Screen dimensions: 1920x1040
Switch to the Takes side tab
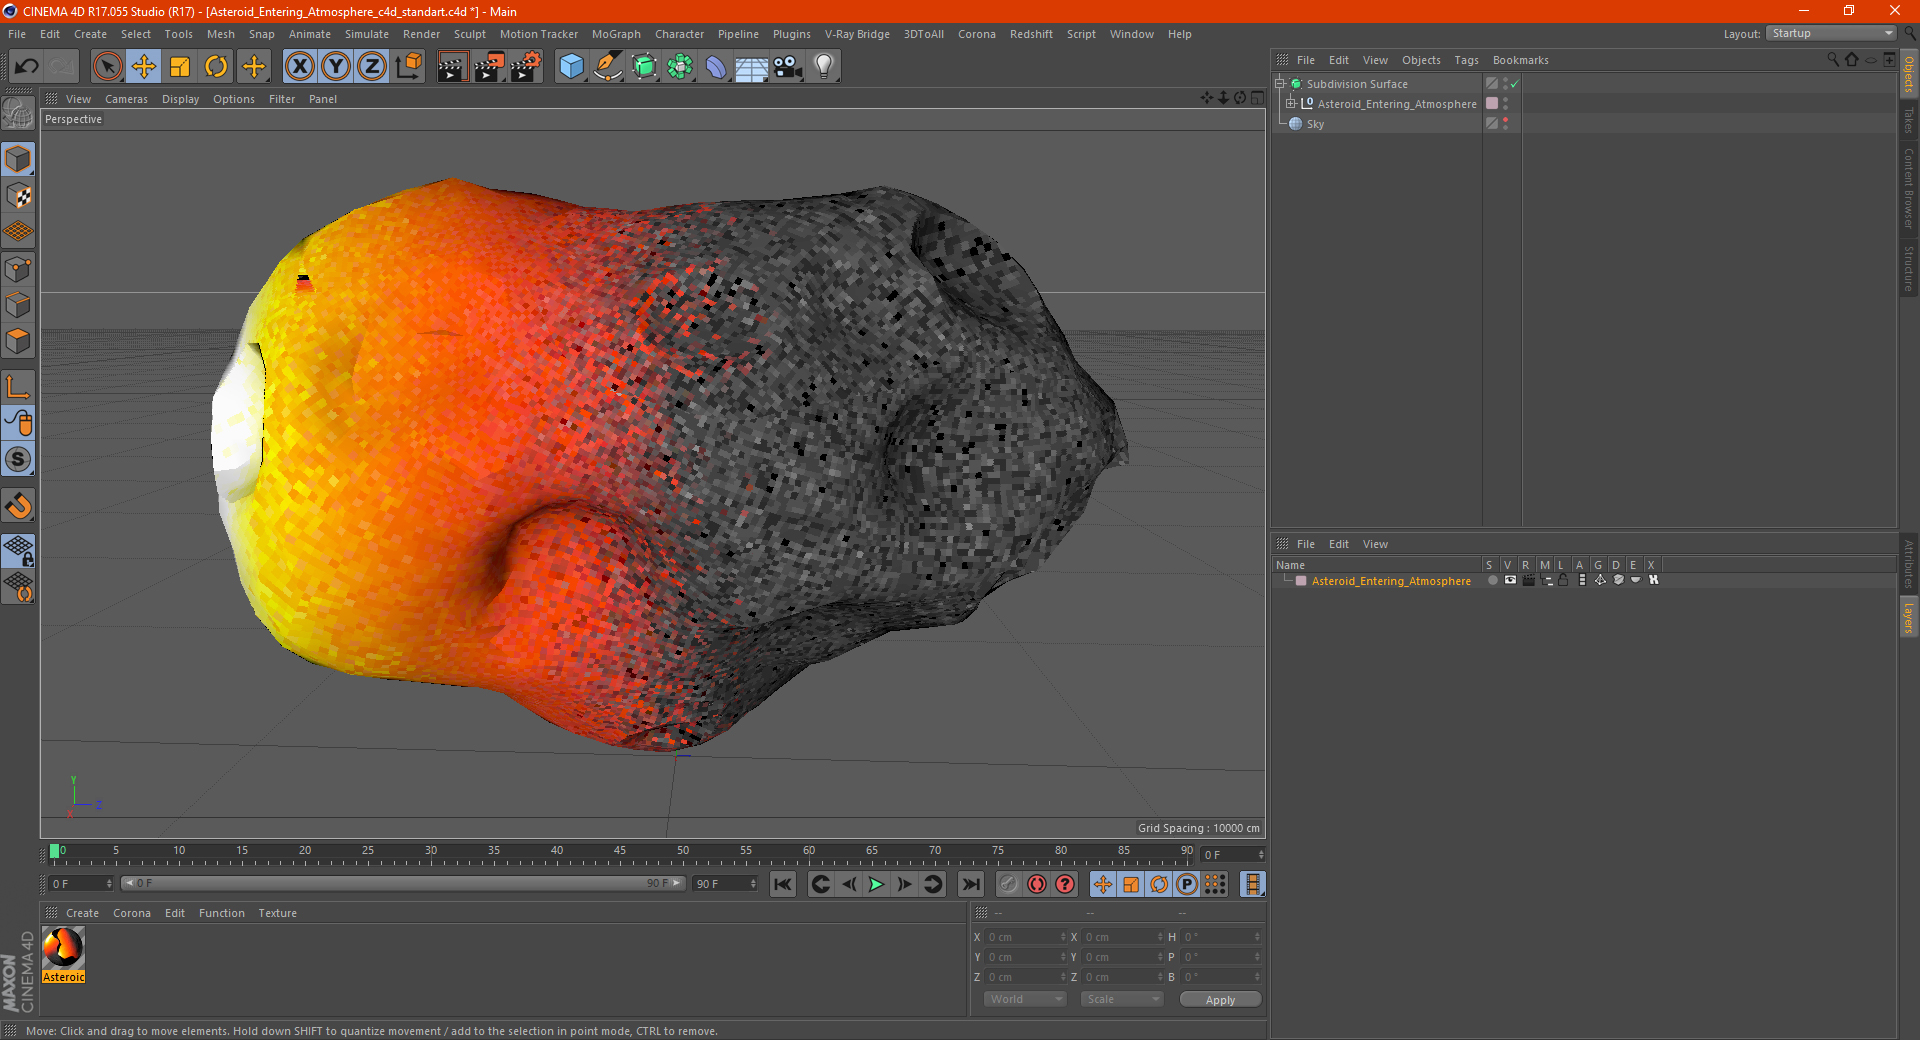(x=1909, y=121)
